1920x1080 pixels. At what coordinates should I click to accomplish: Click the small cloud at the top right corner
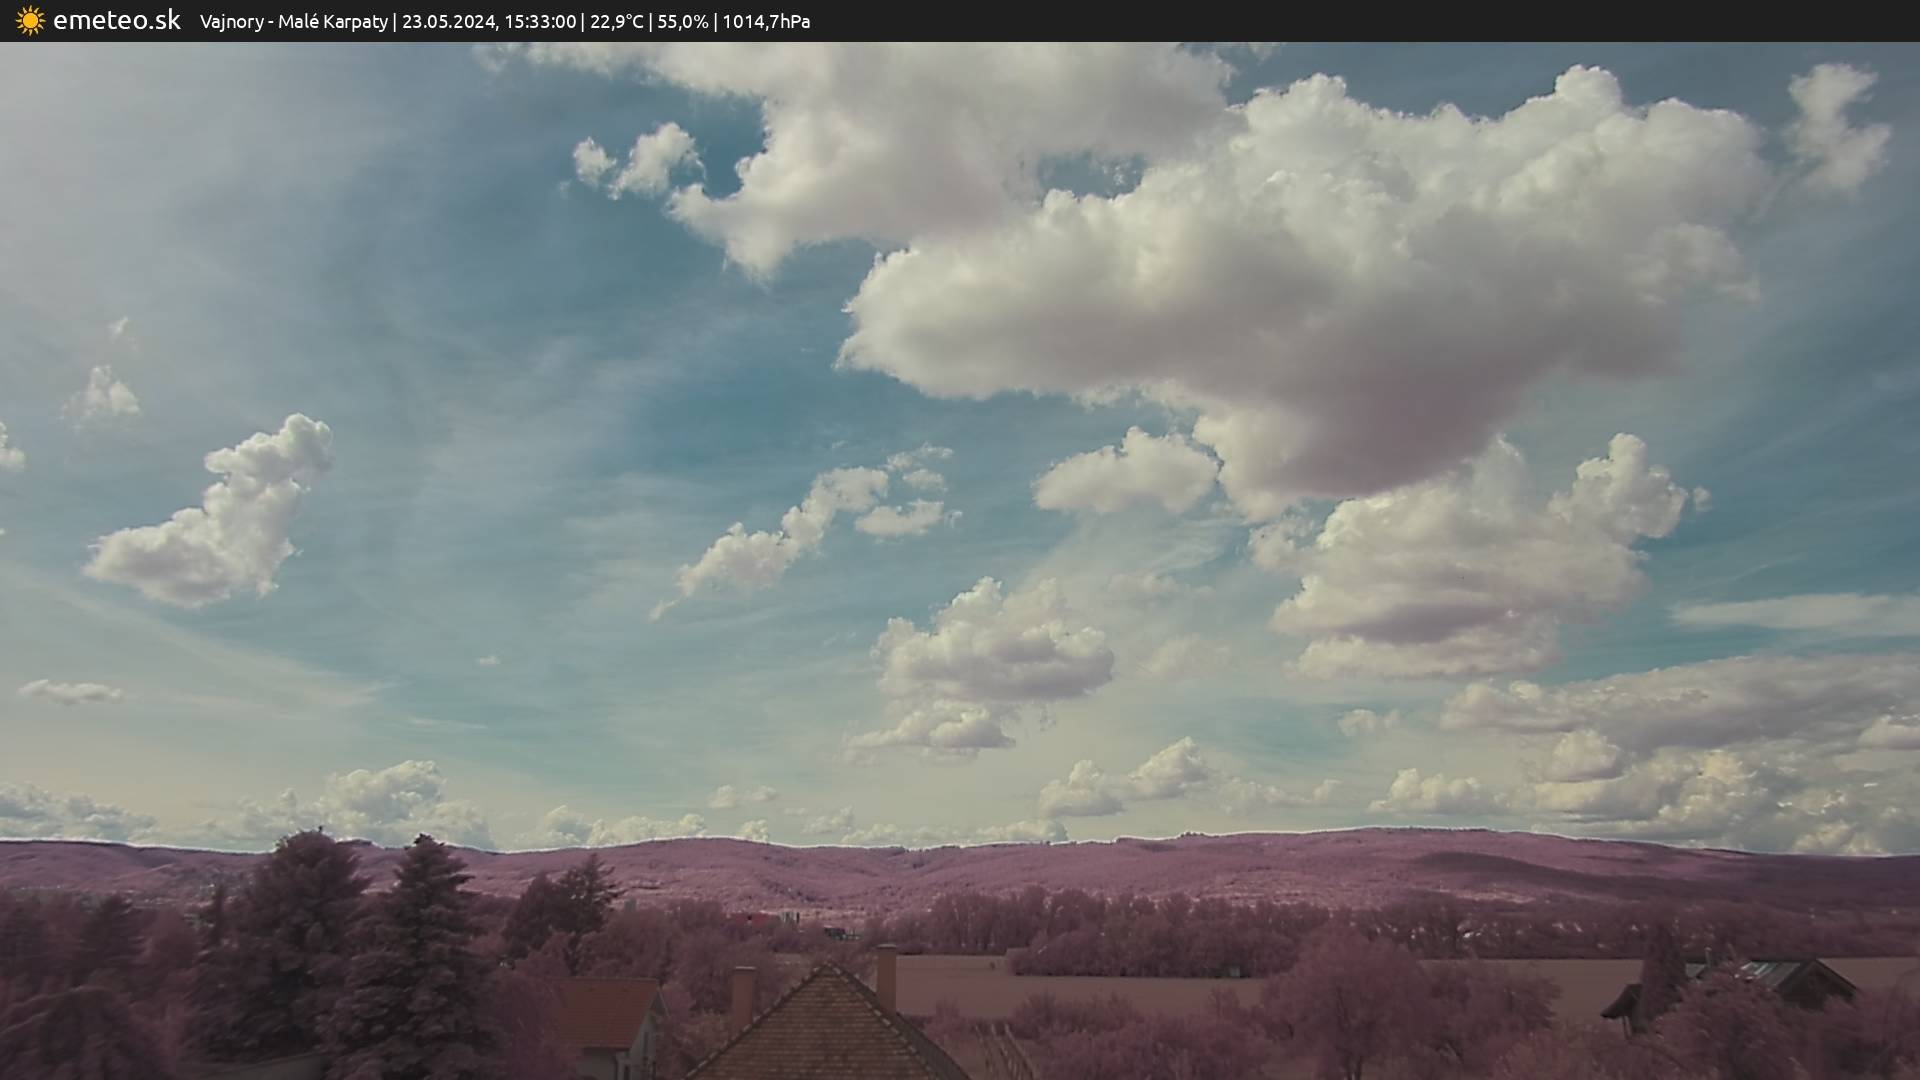1835,125
